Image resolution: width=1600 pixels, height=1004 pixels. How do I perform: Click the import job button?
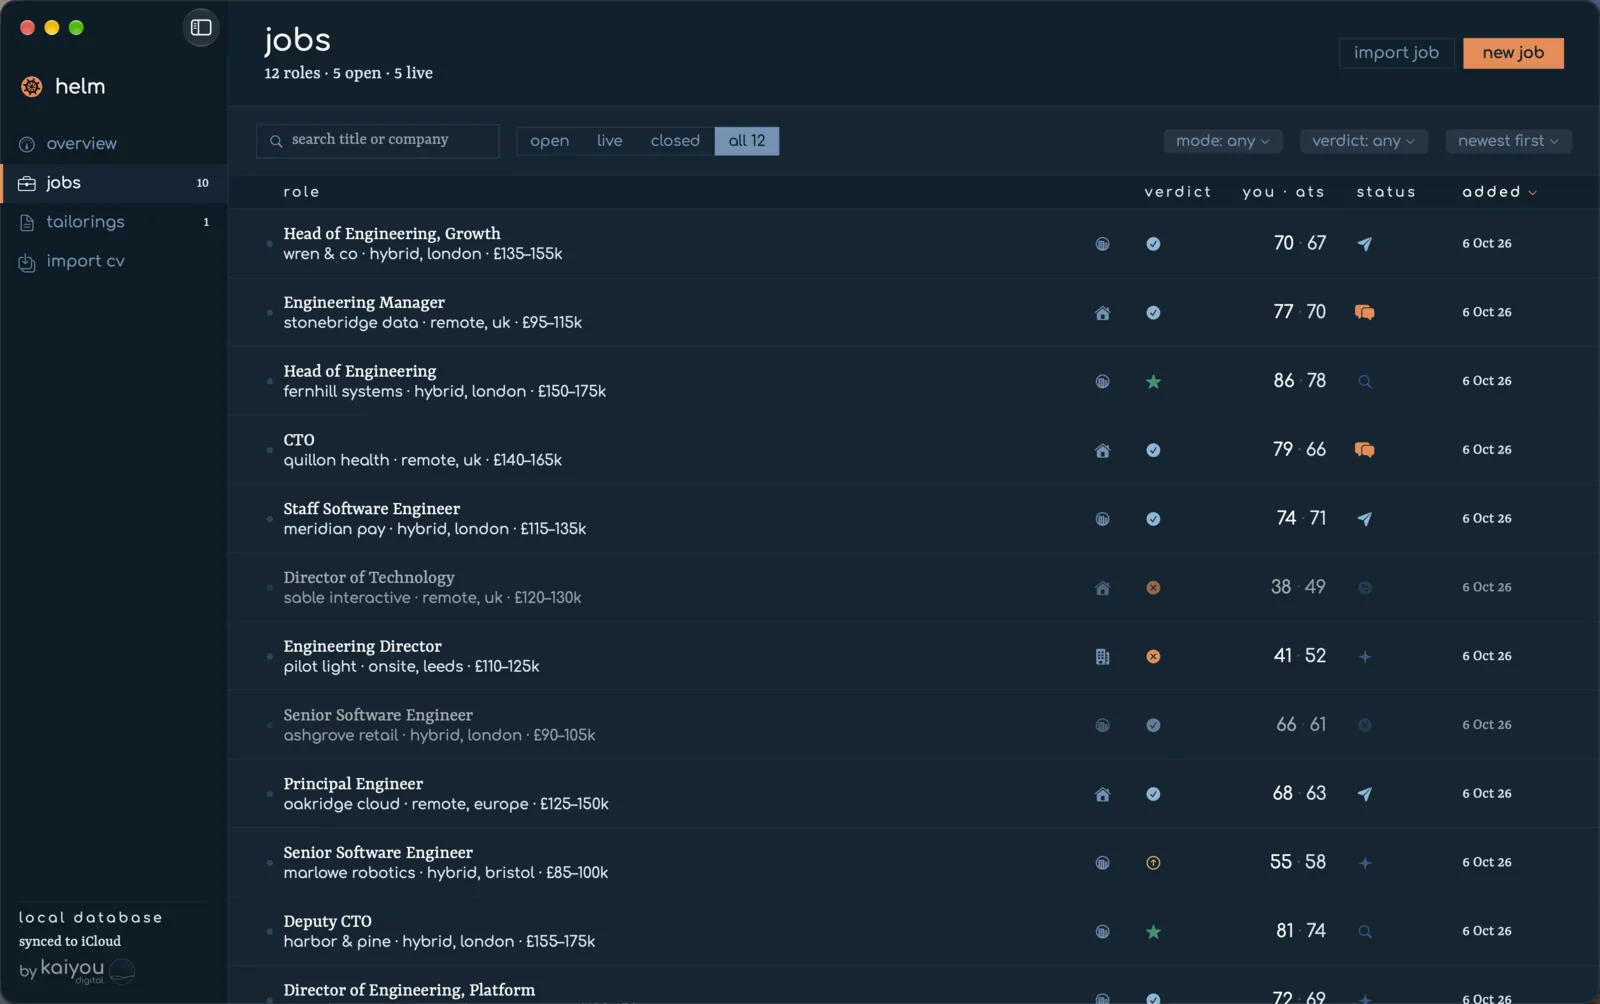coord(1396,53)
